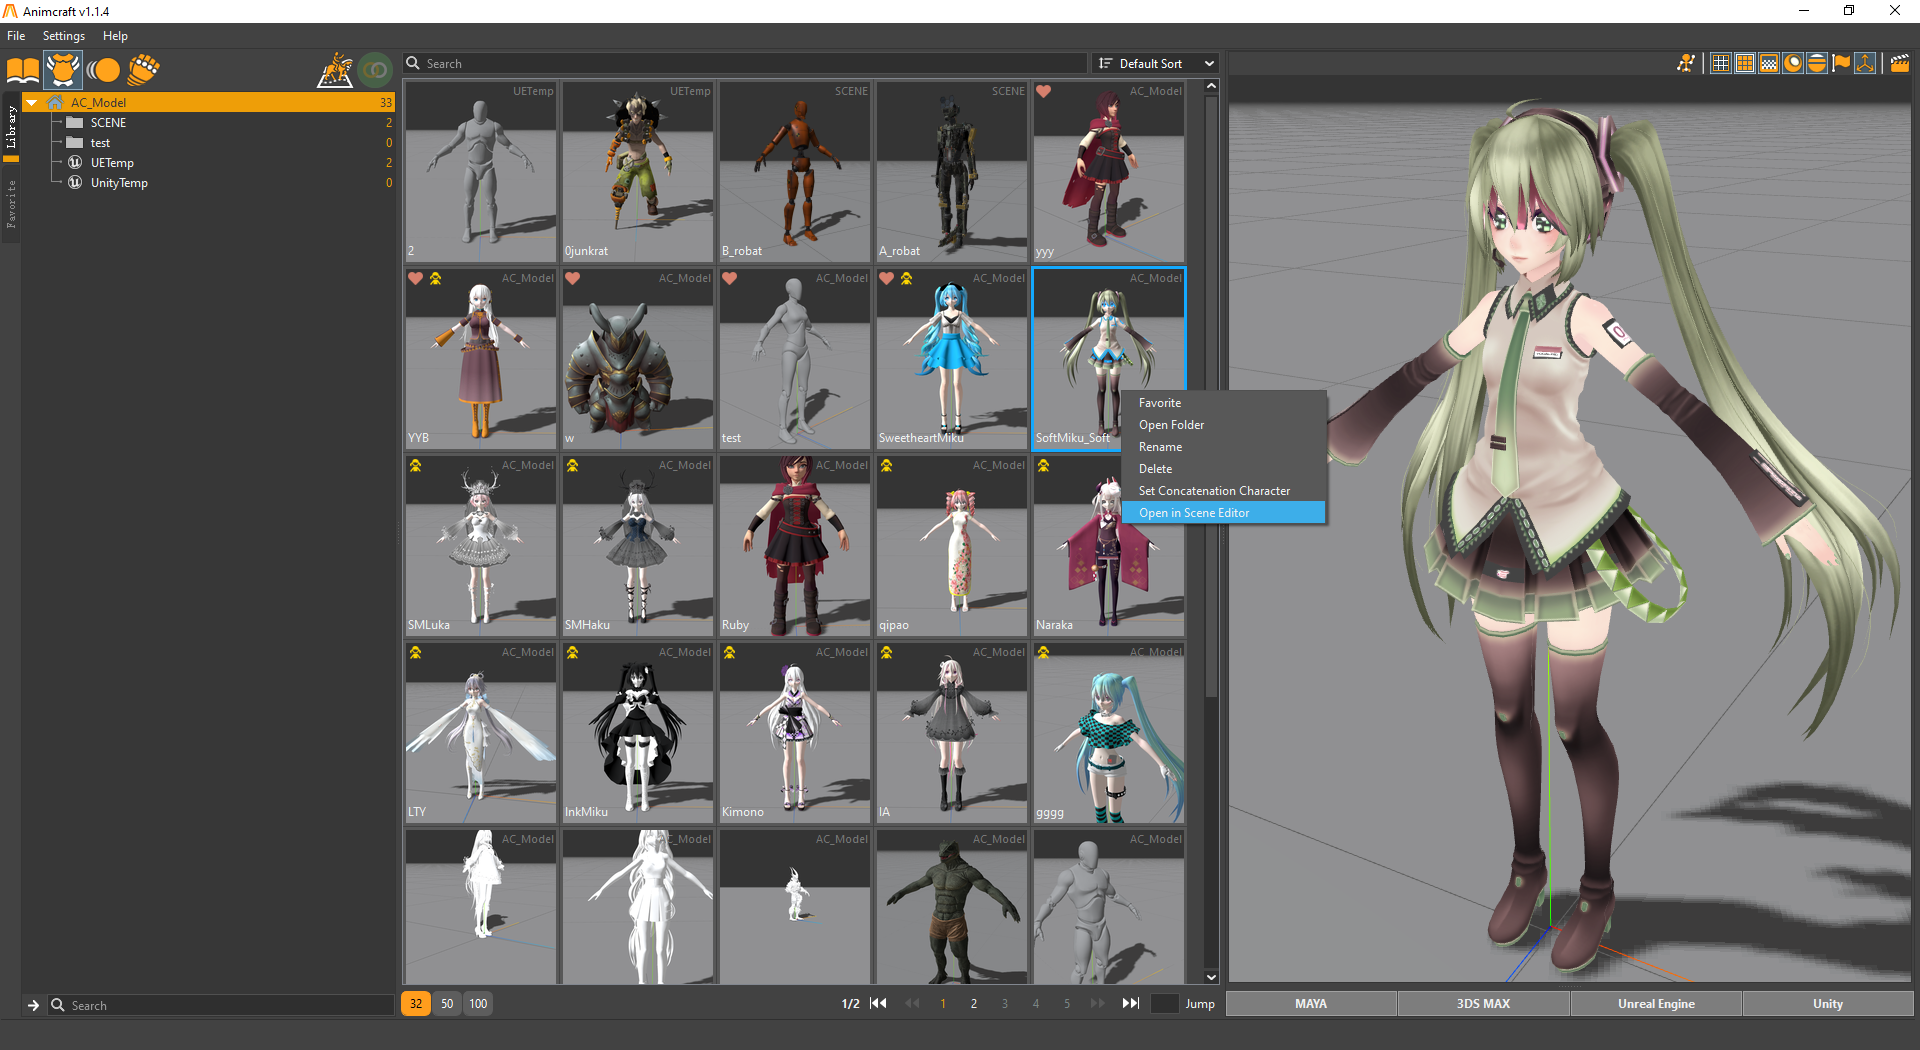Image resolution: width=1920 pixels, height=1050 pixels.
Task: Select the InkMiku model thumbnail
Action: pyautogui.click(x=638, y=733)
